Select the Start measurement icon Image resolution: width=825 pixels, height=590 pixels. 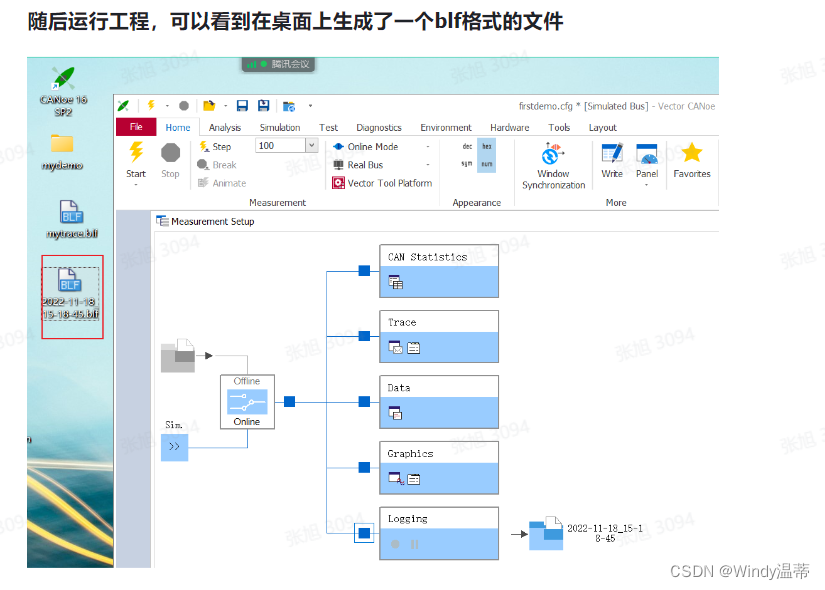click(137, 150)
